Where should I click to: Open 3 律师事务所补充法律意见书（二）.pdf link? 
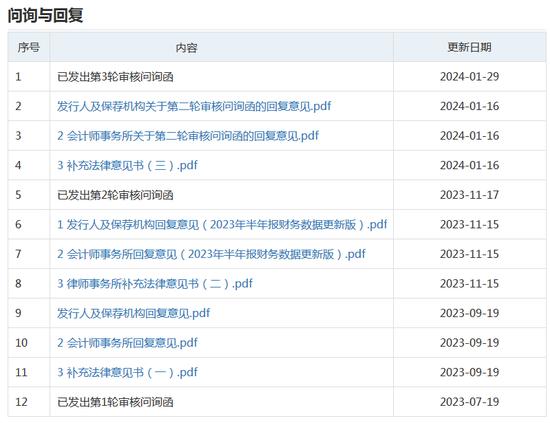tap(155, 283)
